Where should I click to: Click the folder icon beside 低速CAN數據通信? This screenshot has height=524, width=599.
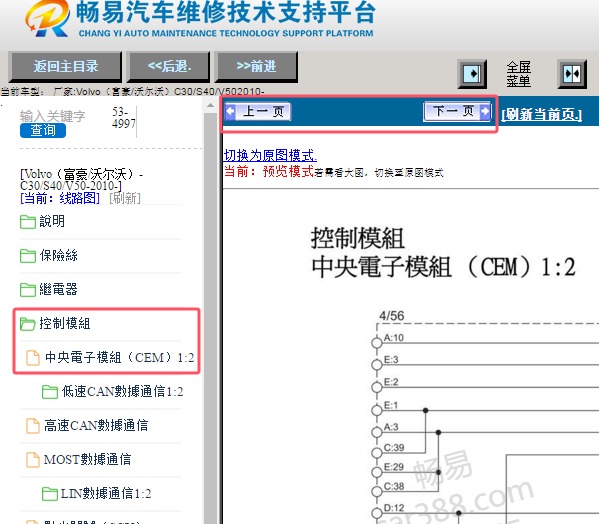[x=50, y=392]
